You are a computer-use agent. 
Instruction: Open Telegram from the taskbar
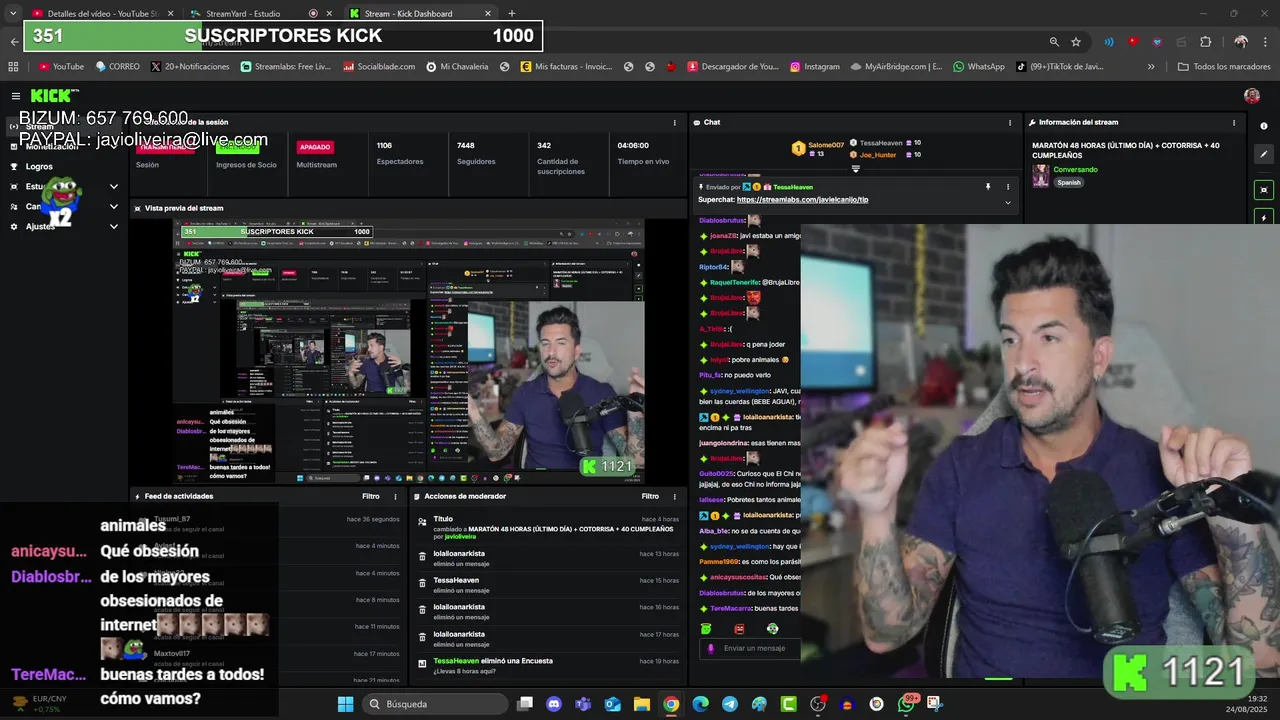[730, 704]
